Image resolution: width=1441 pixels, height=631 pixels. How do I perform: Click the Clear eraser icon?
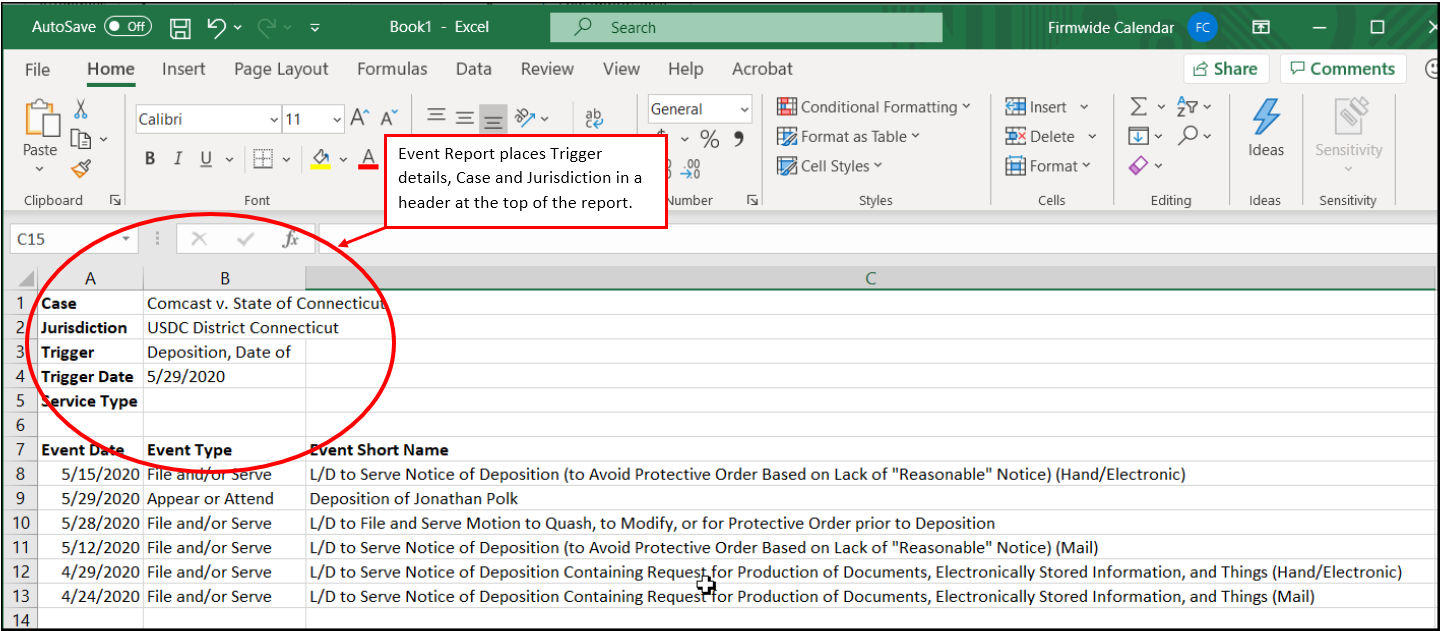[x=1138, y=166]
